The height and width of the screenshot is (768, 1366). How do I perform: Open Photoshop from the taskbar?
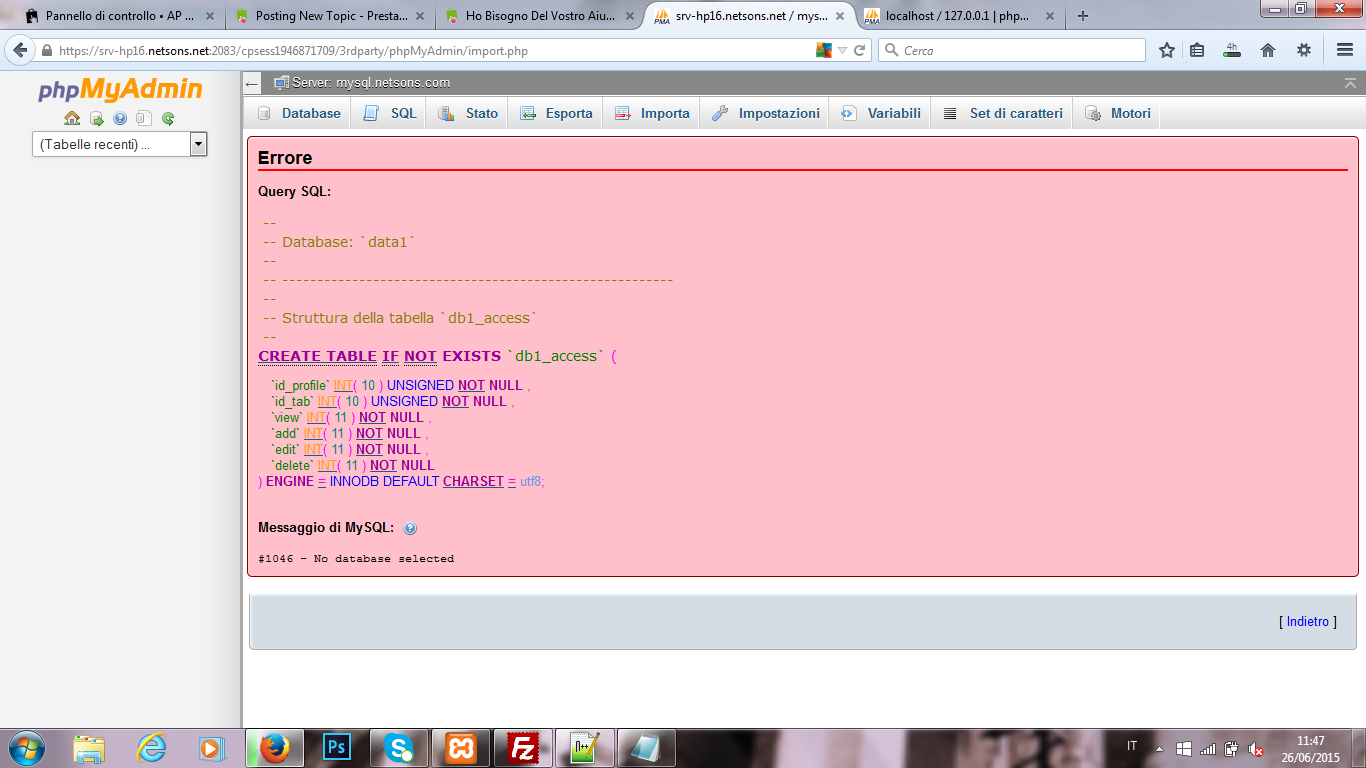point(338,748)
